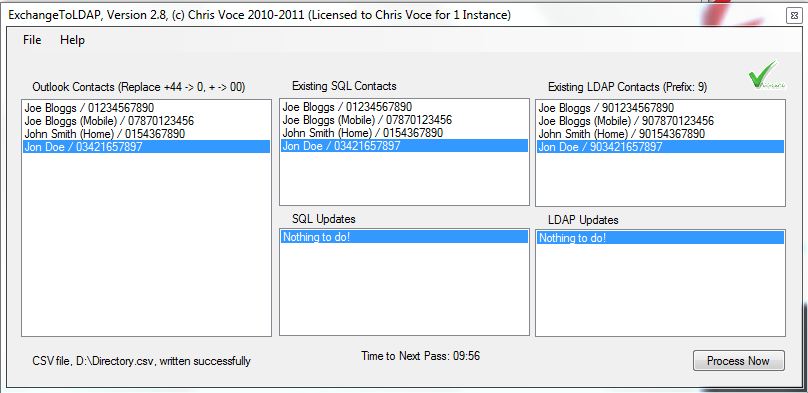Select Jon Doe in Outlook Contacts list
Viewport: 808px width, 393px height.
(146, 147)
